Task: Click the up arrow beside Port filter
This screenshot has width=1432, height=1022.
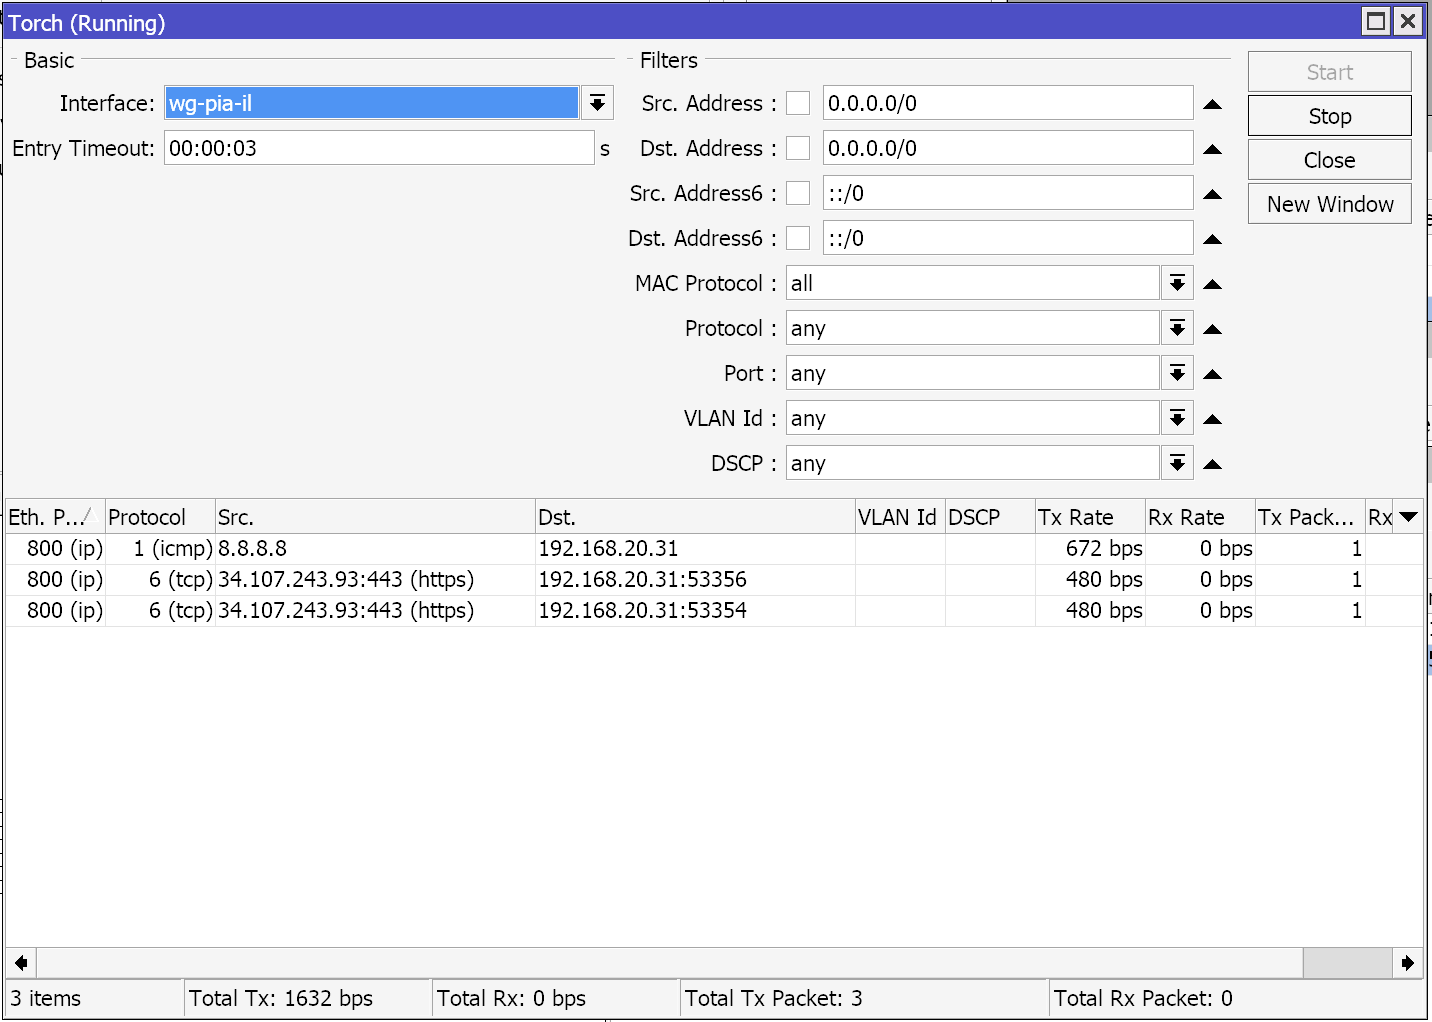Action: click(x=1212, y=372)
